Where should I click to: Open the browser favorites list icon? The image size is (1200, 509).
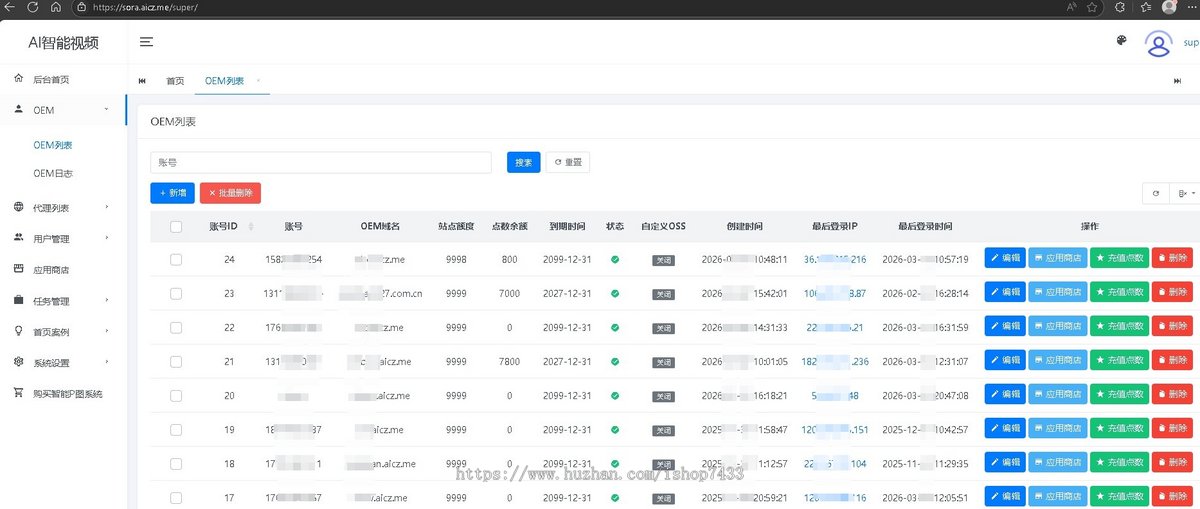click(1145, 7)
